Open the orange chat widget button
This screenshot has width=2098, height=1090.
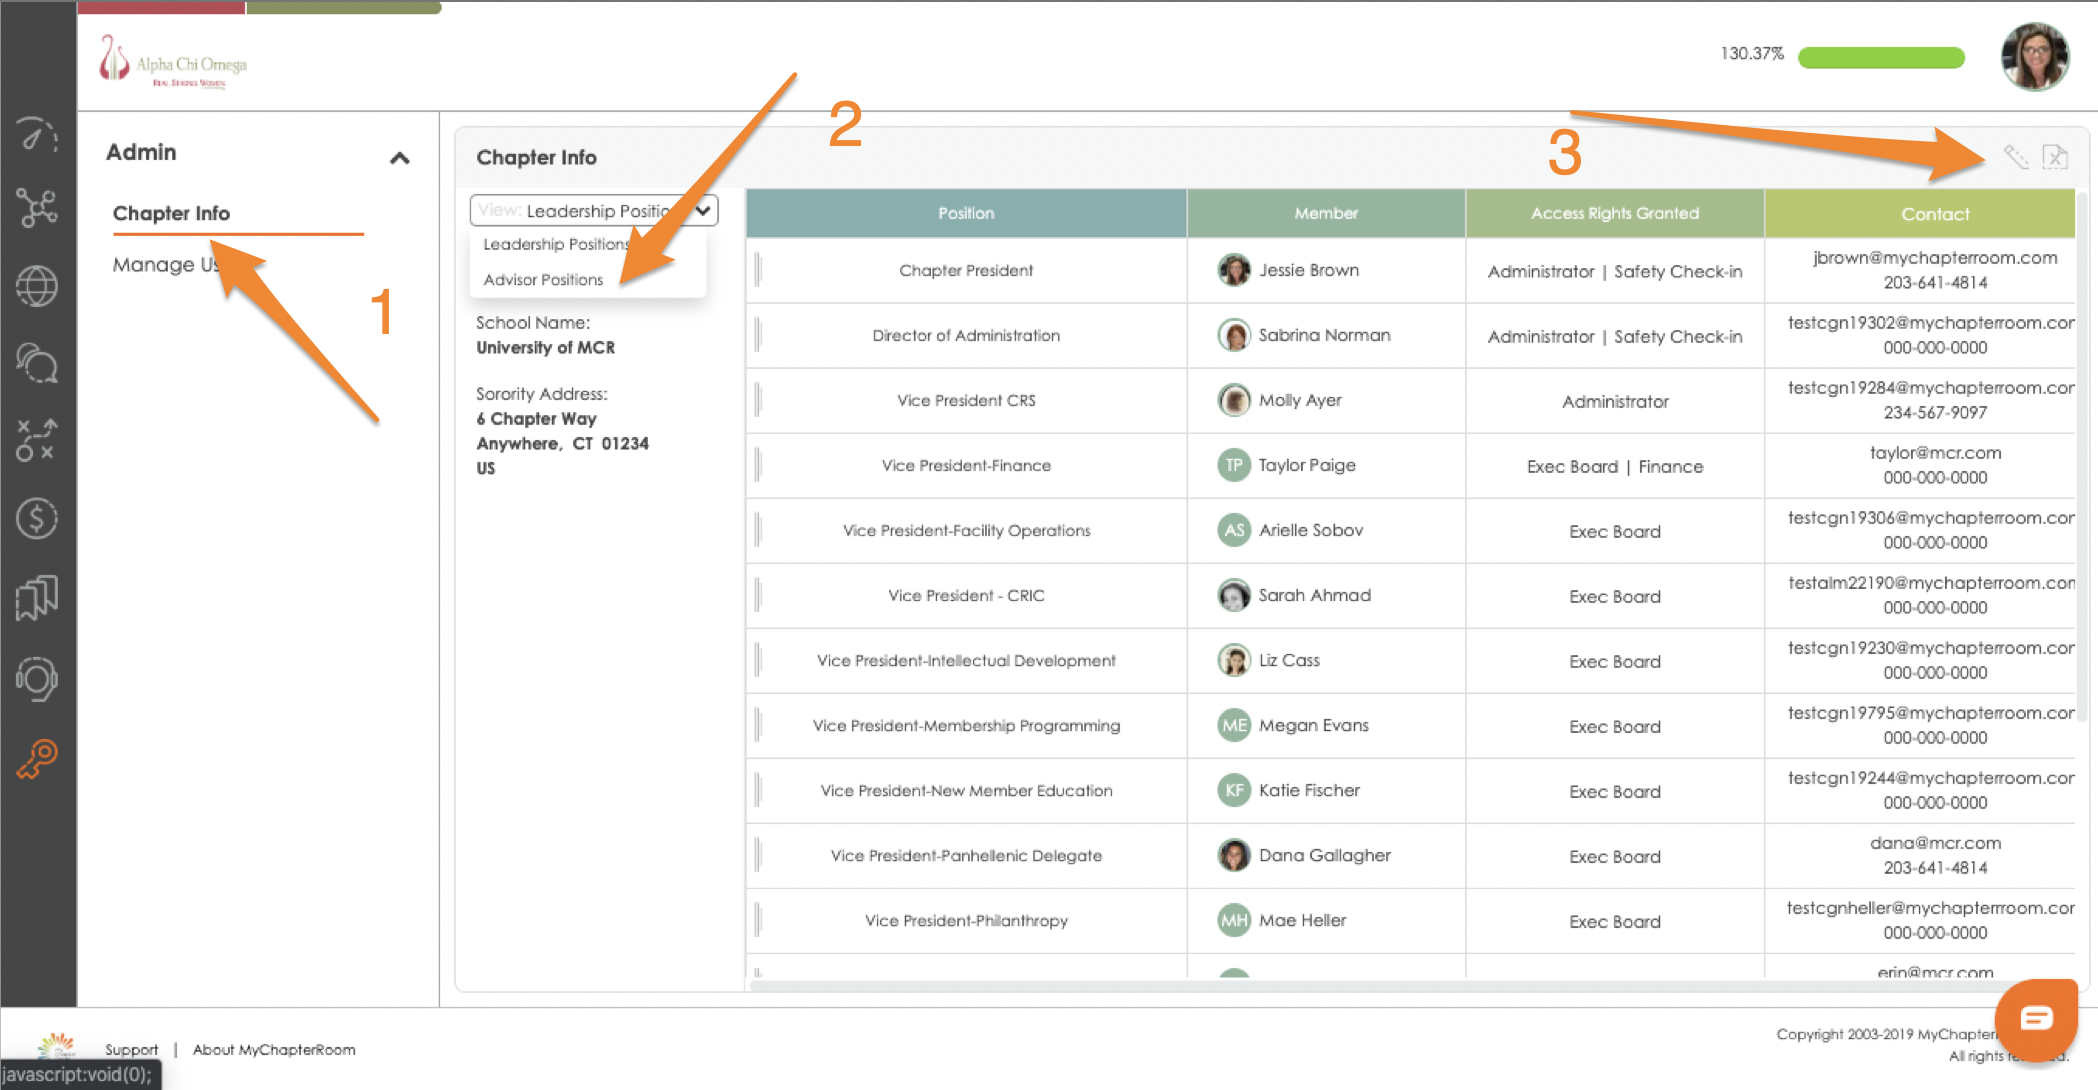pos(2035,1018)
